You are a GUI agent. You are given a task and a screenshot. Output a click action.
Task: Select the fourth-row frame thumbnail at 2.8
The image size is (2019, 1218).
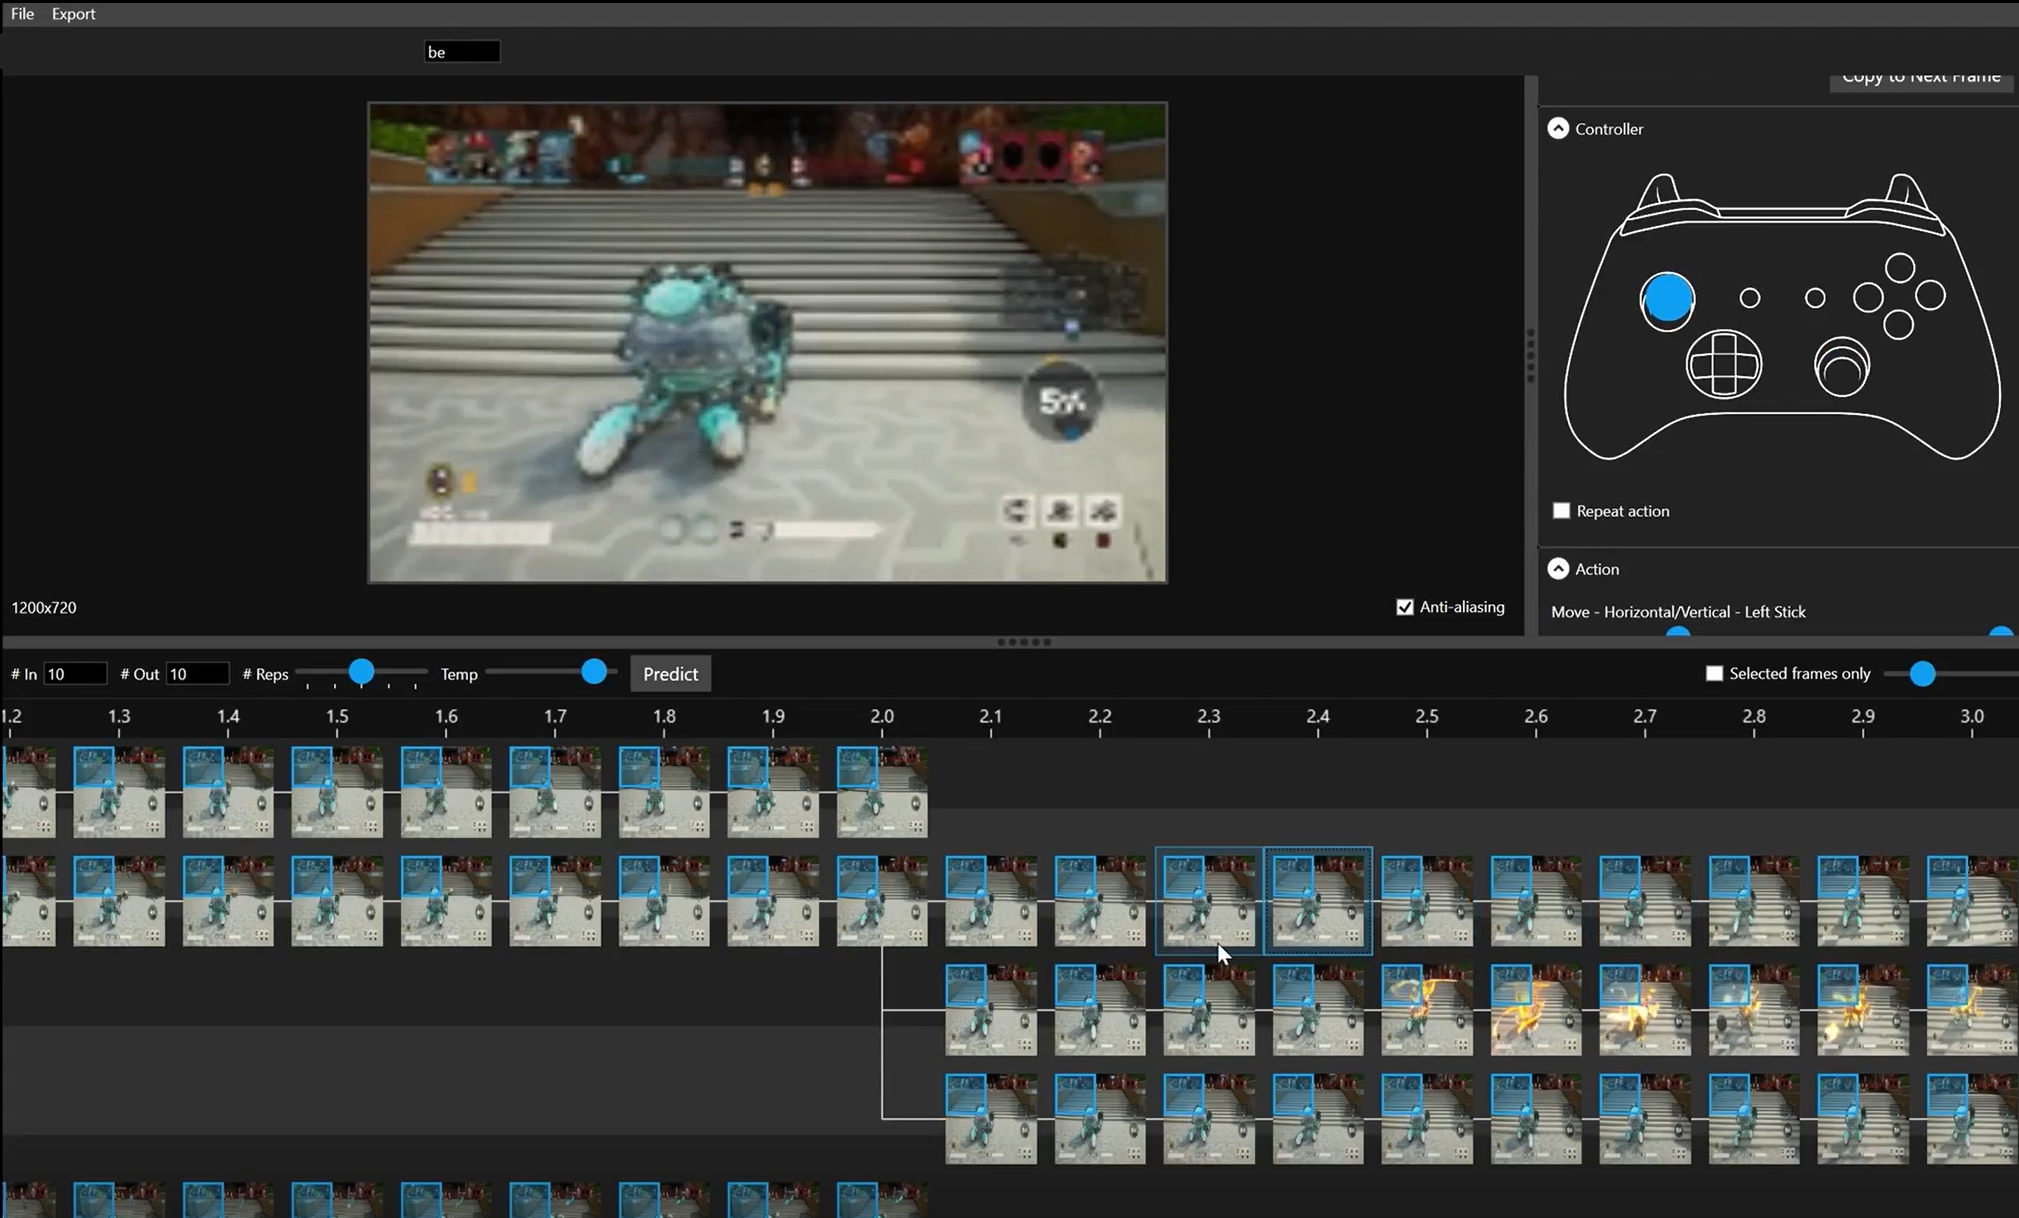point(1754,1119)
